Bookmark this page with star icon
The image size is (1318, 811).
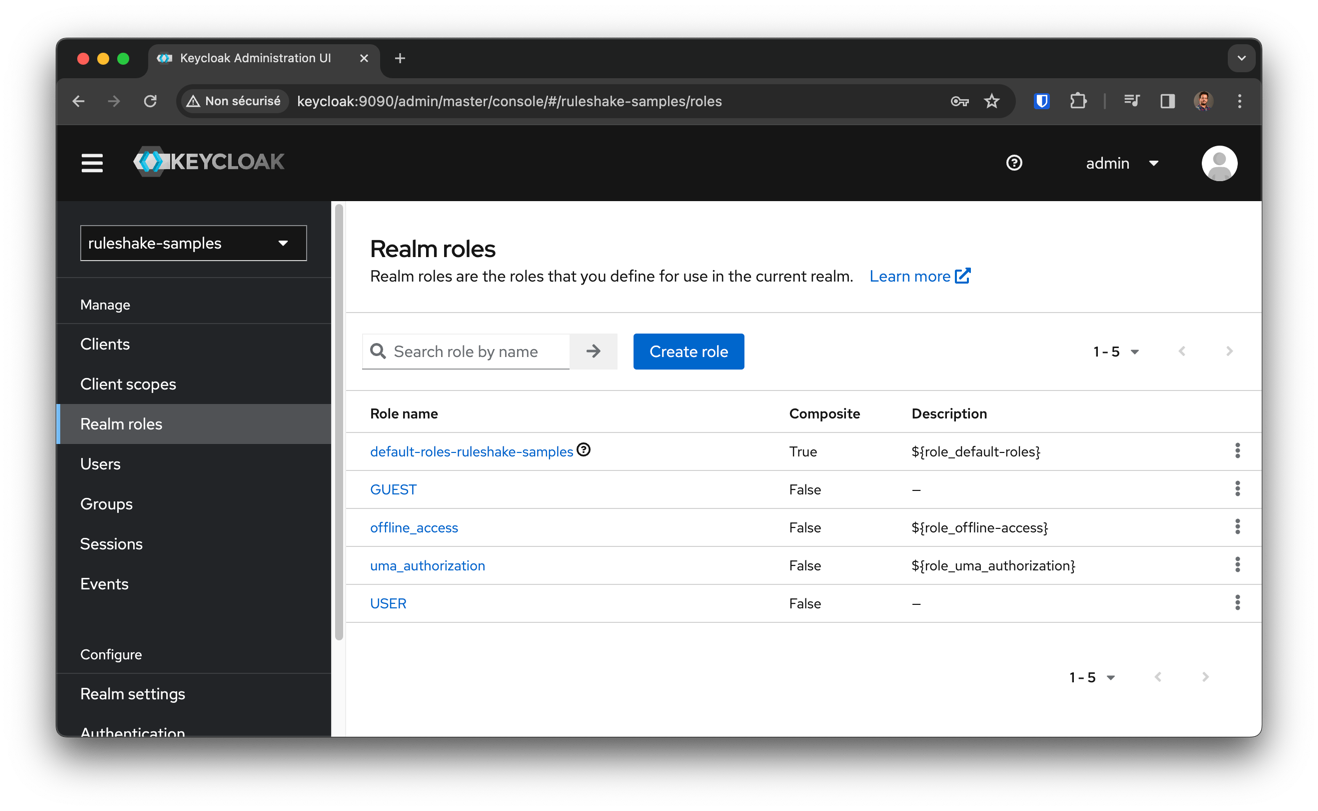tap(991, 101)
